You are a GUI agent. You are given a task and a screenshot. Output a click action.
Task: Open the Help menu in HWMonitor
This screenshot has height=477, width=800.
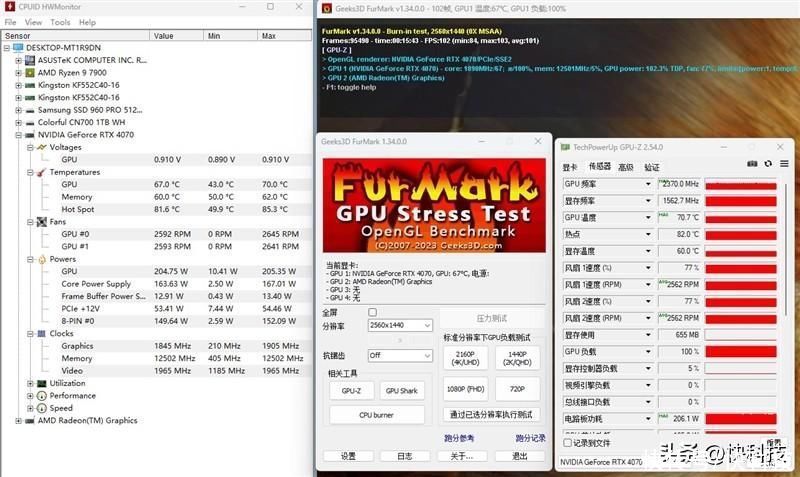[87, 22]
